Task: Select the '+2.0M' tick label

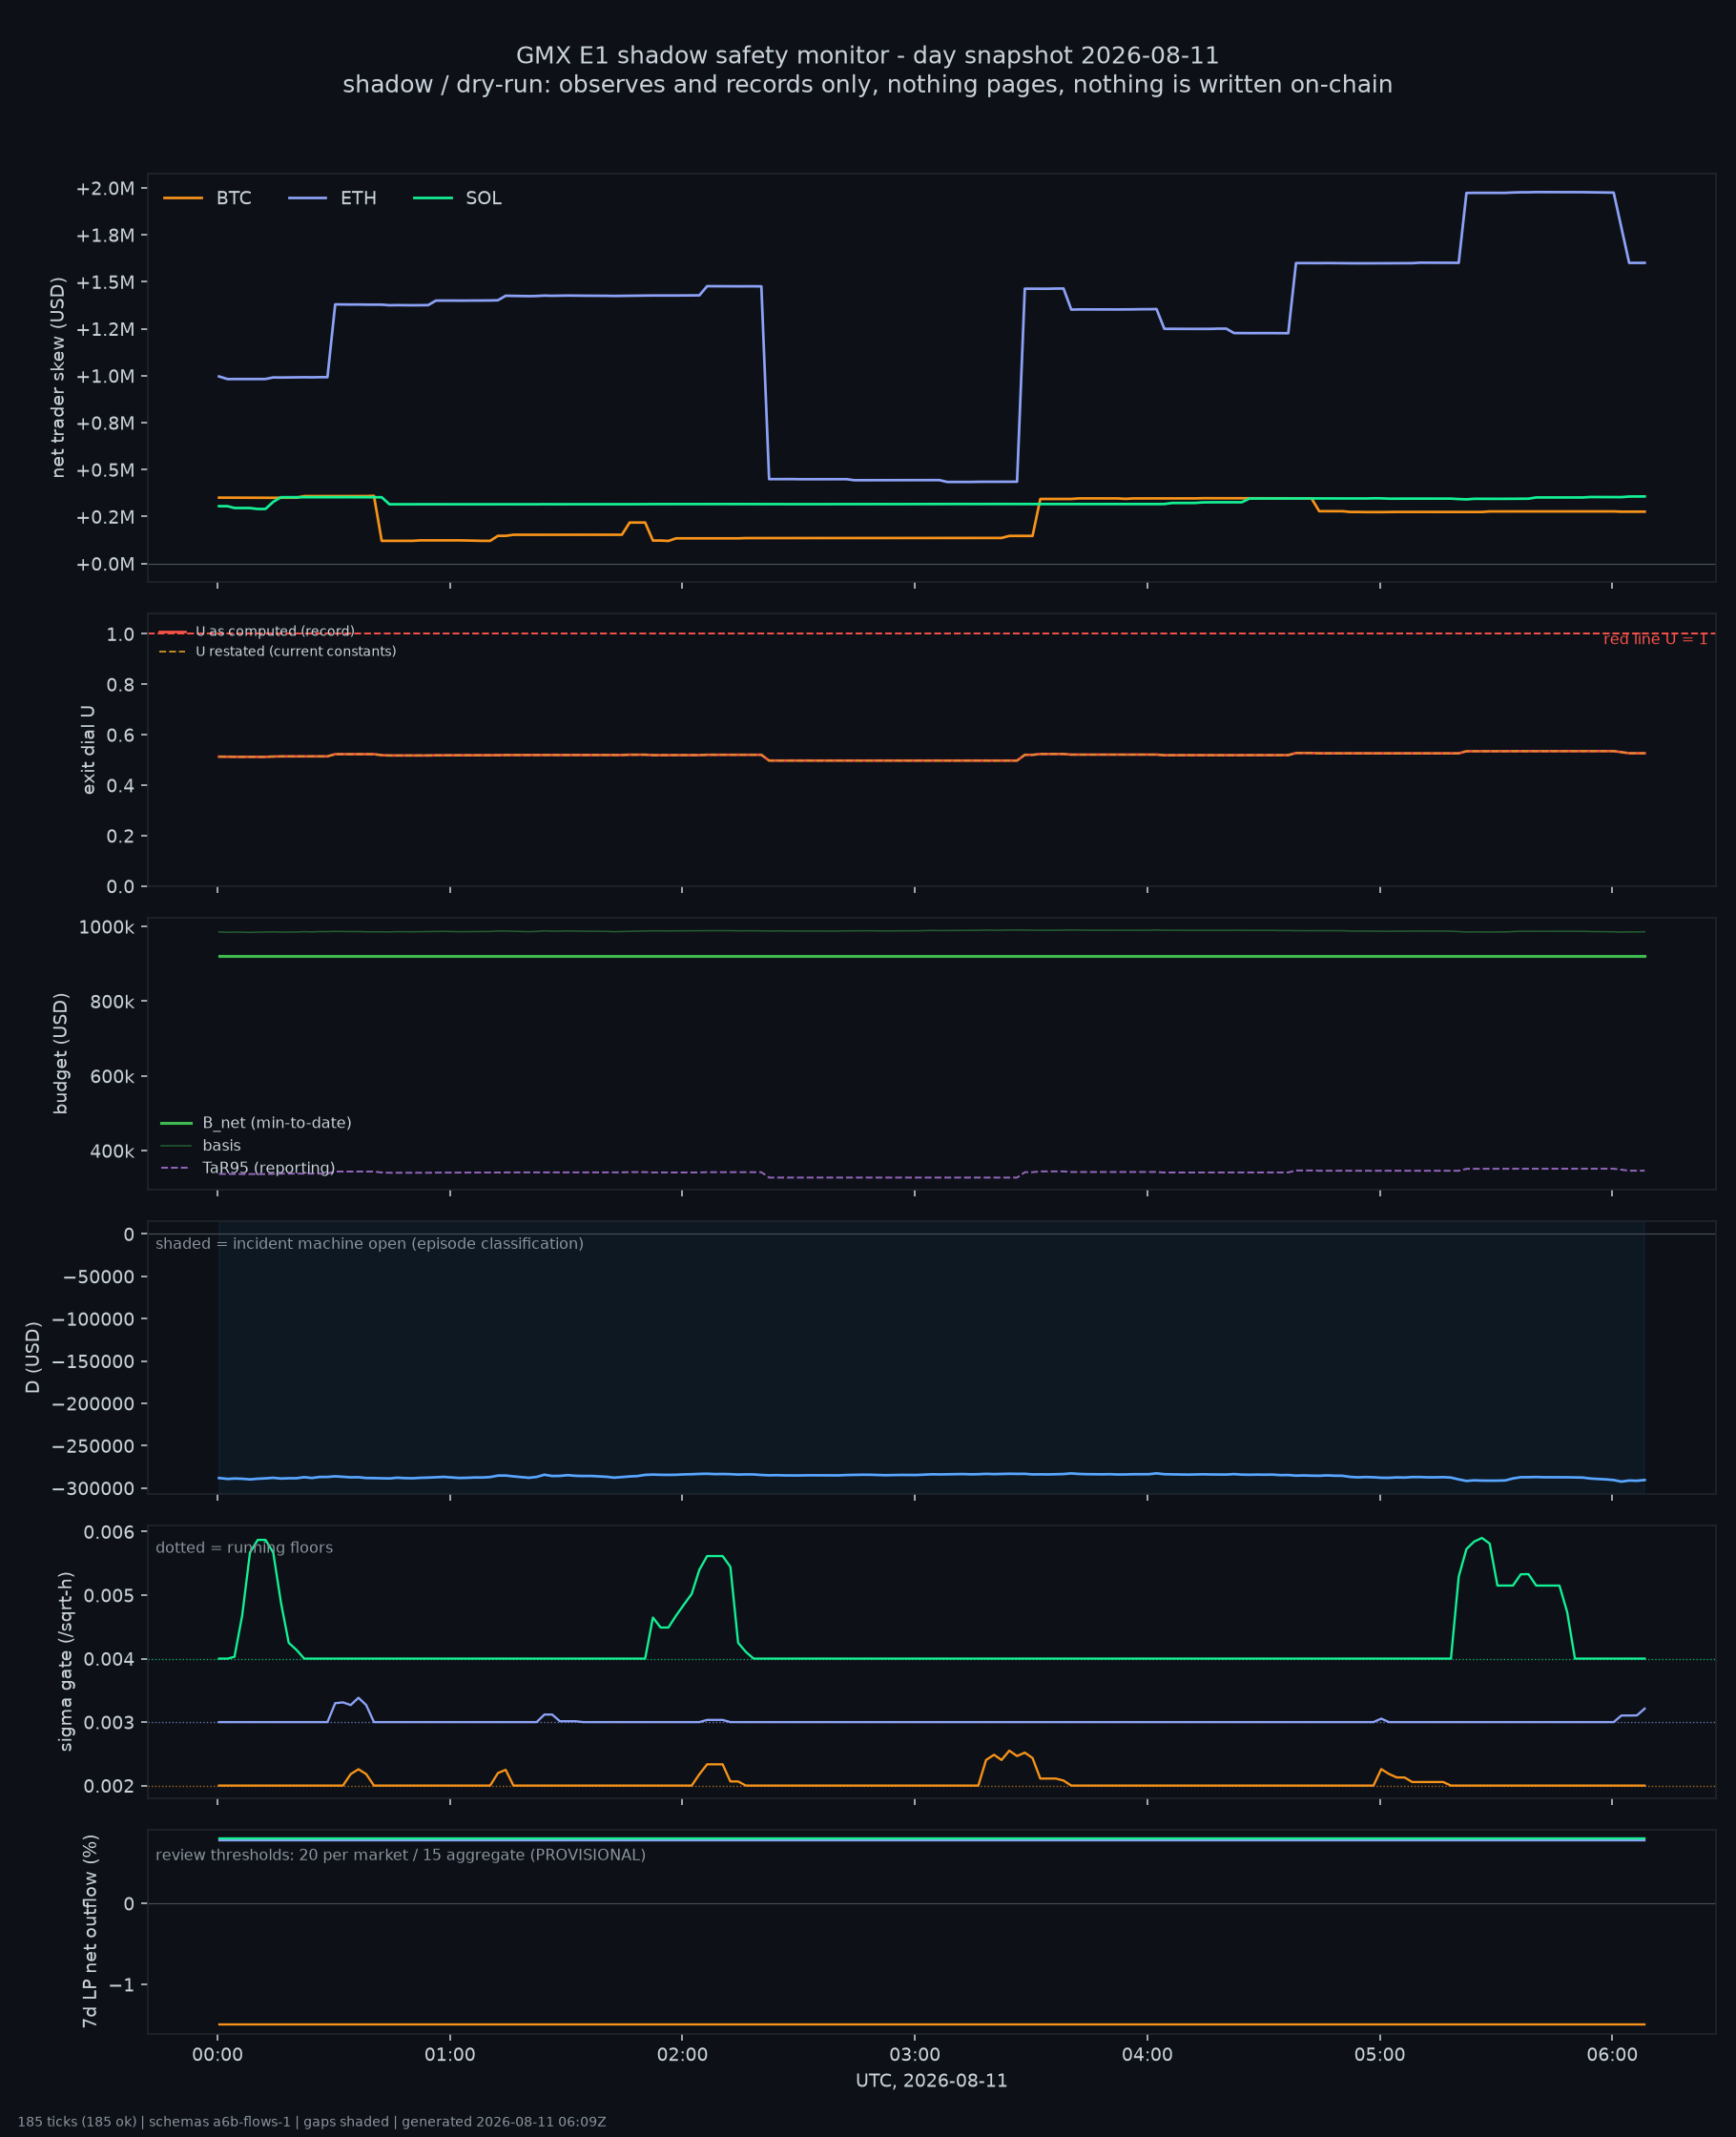Action: click(105, 189)
